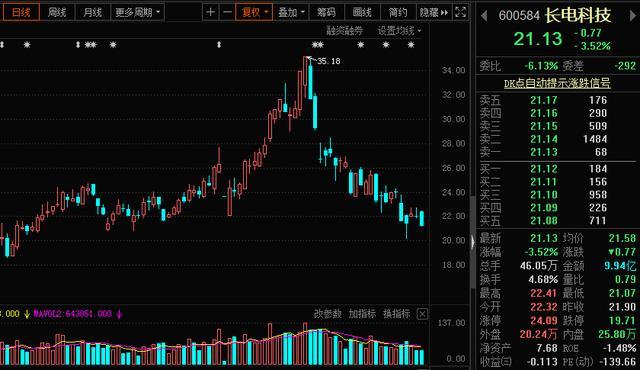Click the 最低 price 21.07

(x=622, y=293)
